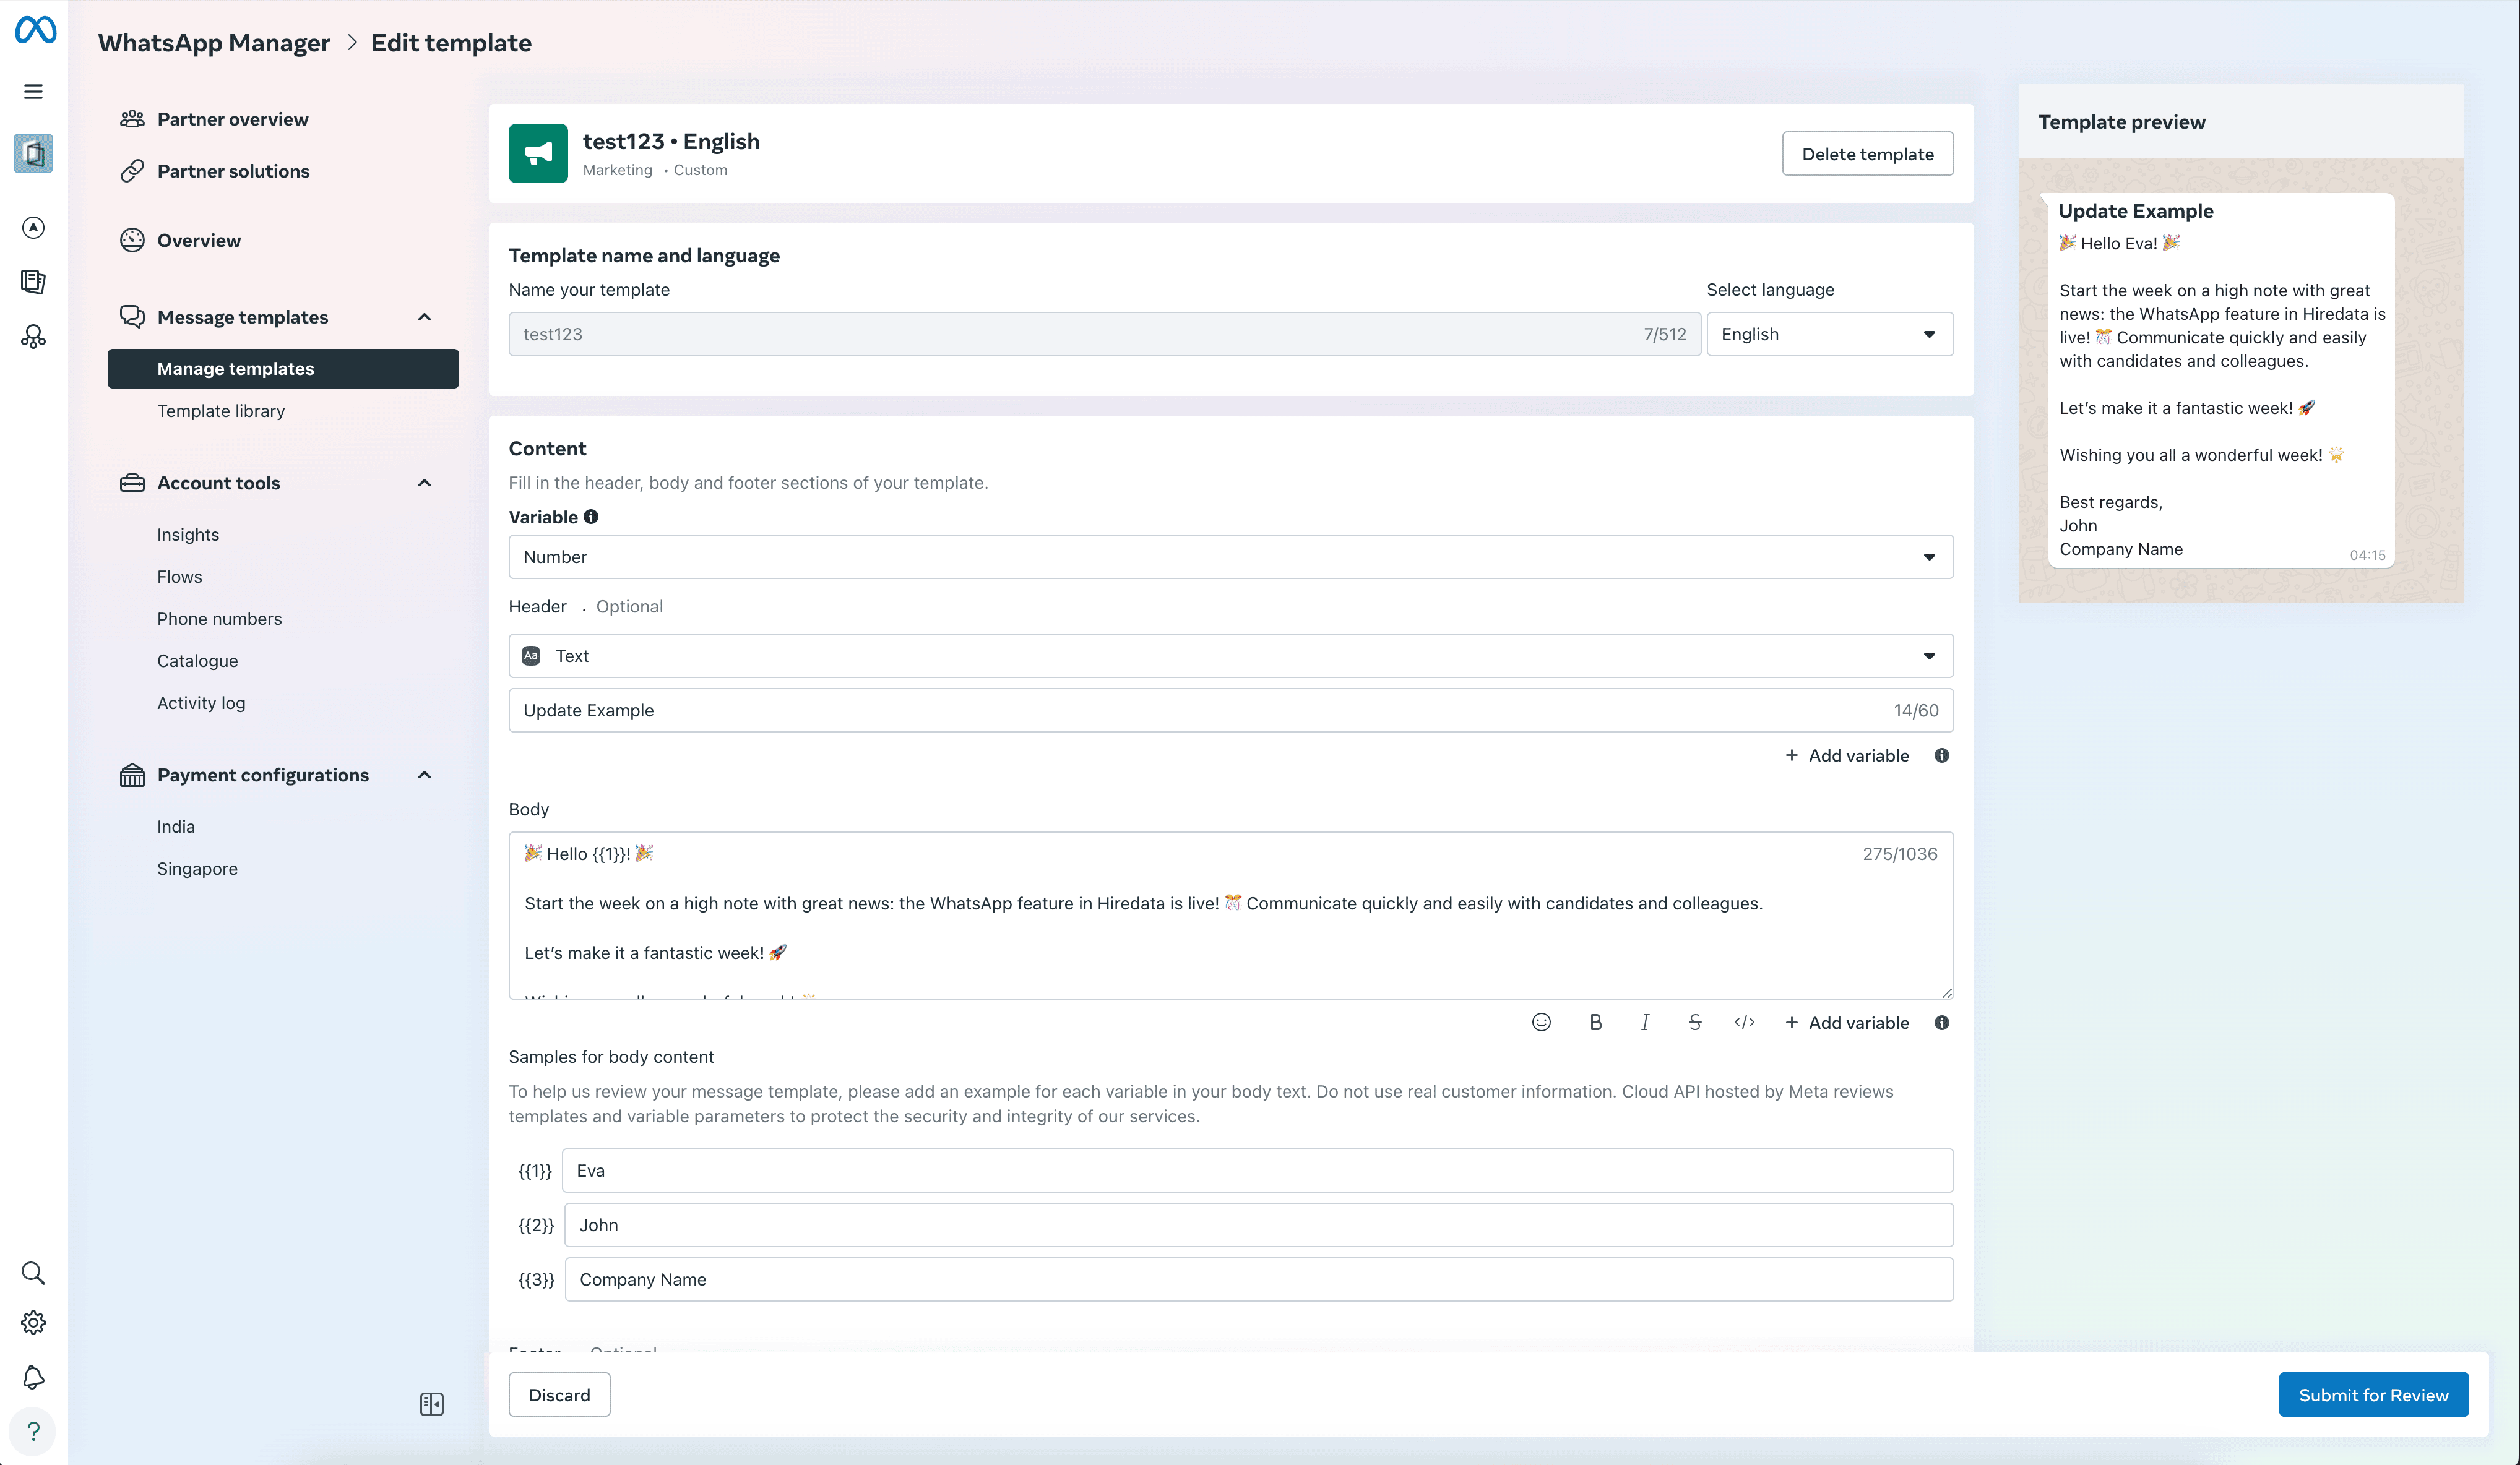Apply italic formatting to body
This screenshot has height=1465, width=2520.
(x=1645, y=1022)
